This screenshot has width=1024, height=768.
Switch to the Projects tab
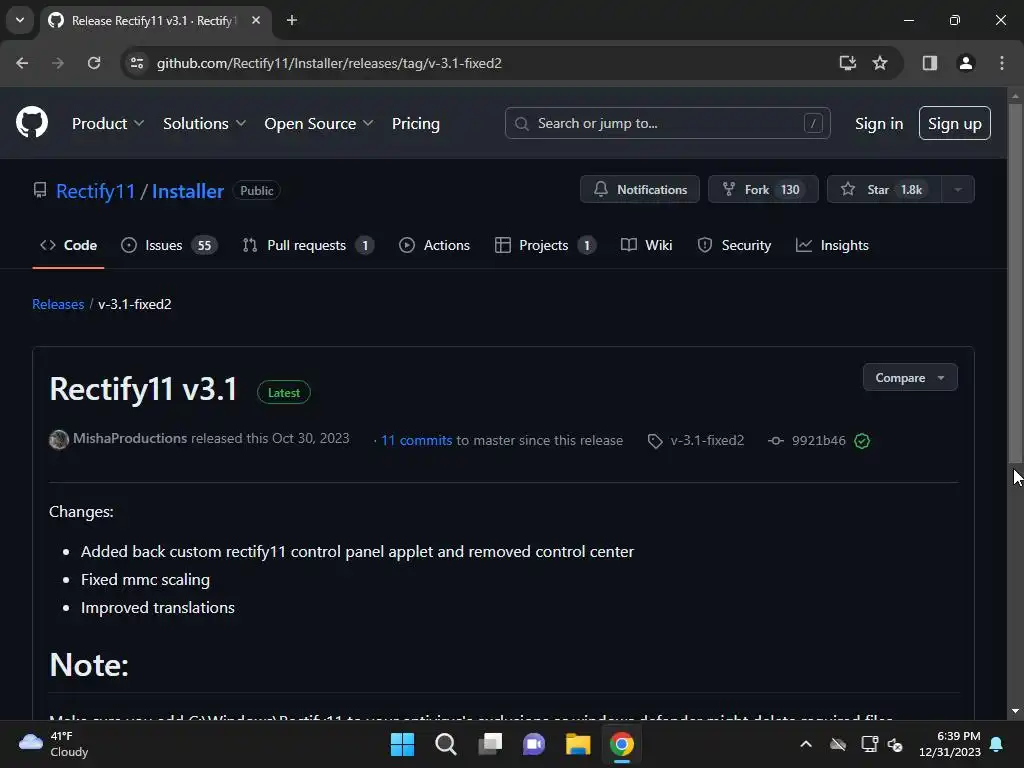tap(545, 246)
